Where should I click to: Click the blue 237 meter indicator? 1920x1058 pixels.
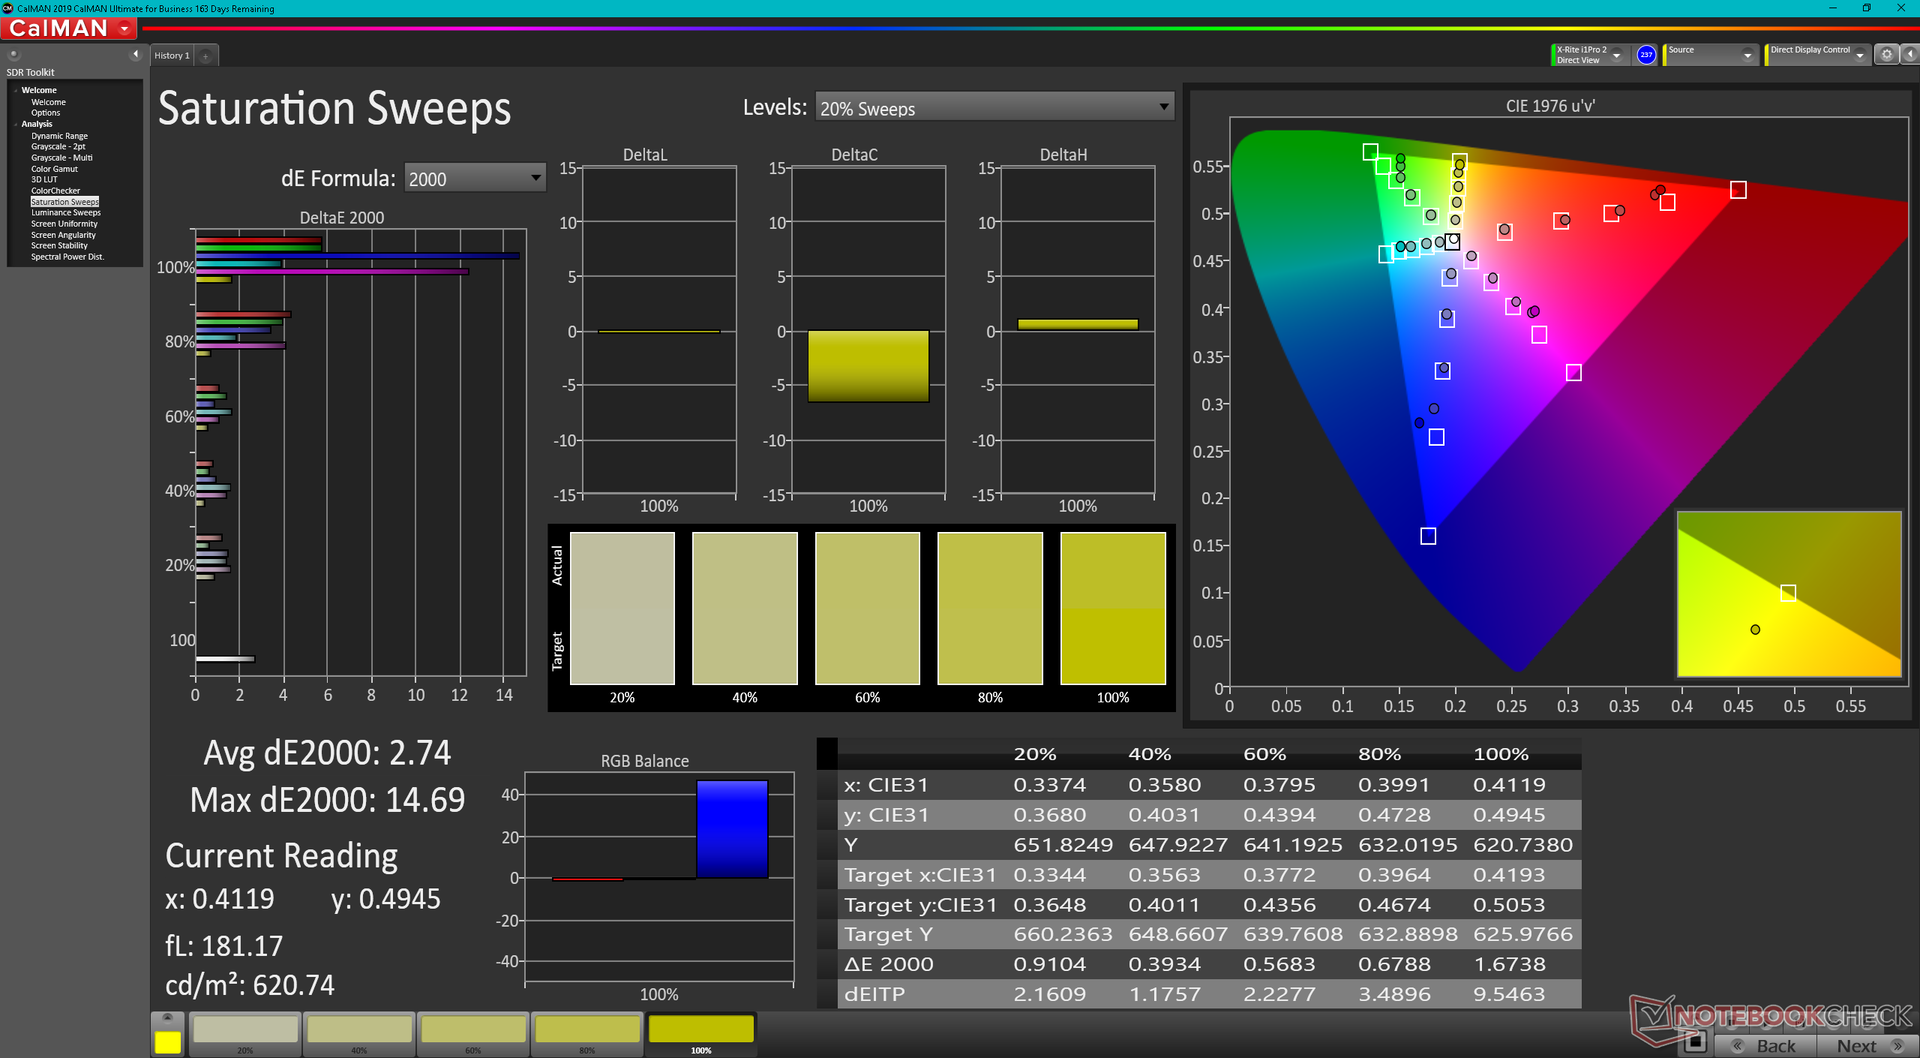1646,55
